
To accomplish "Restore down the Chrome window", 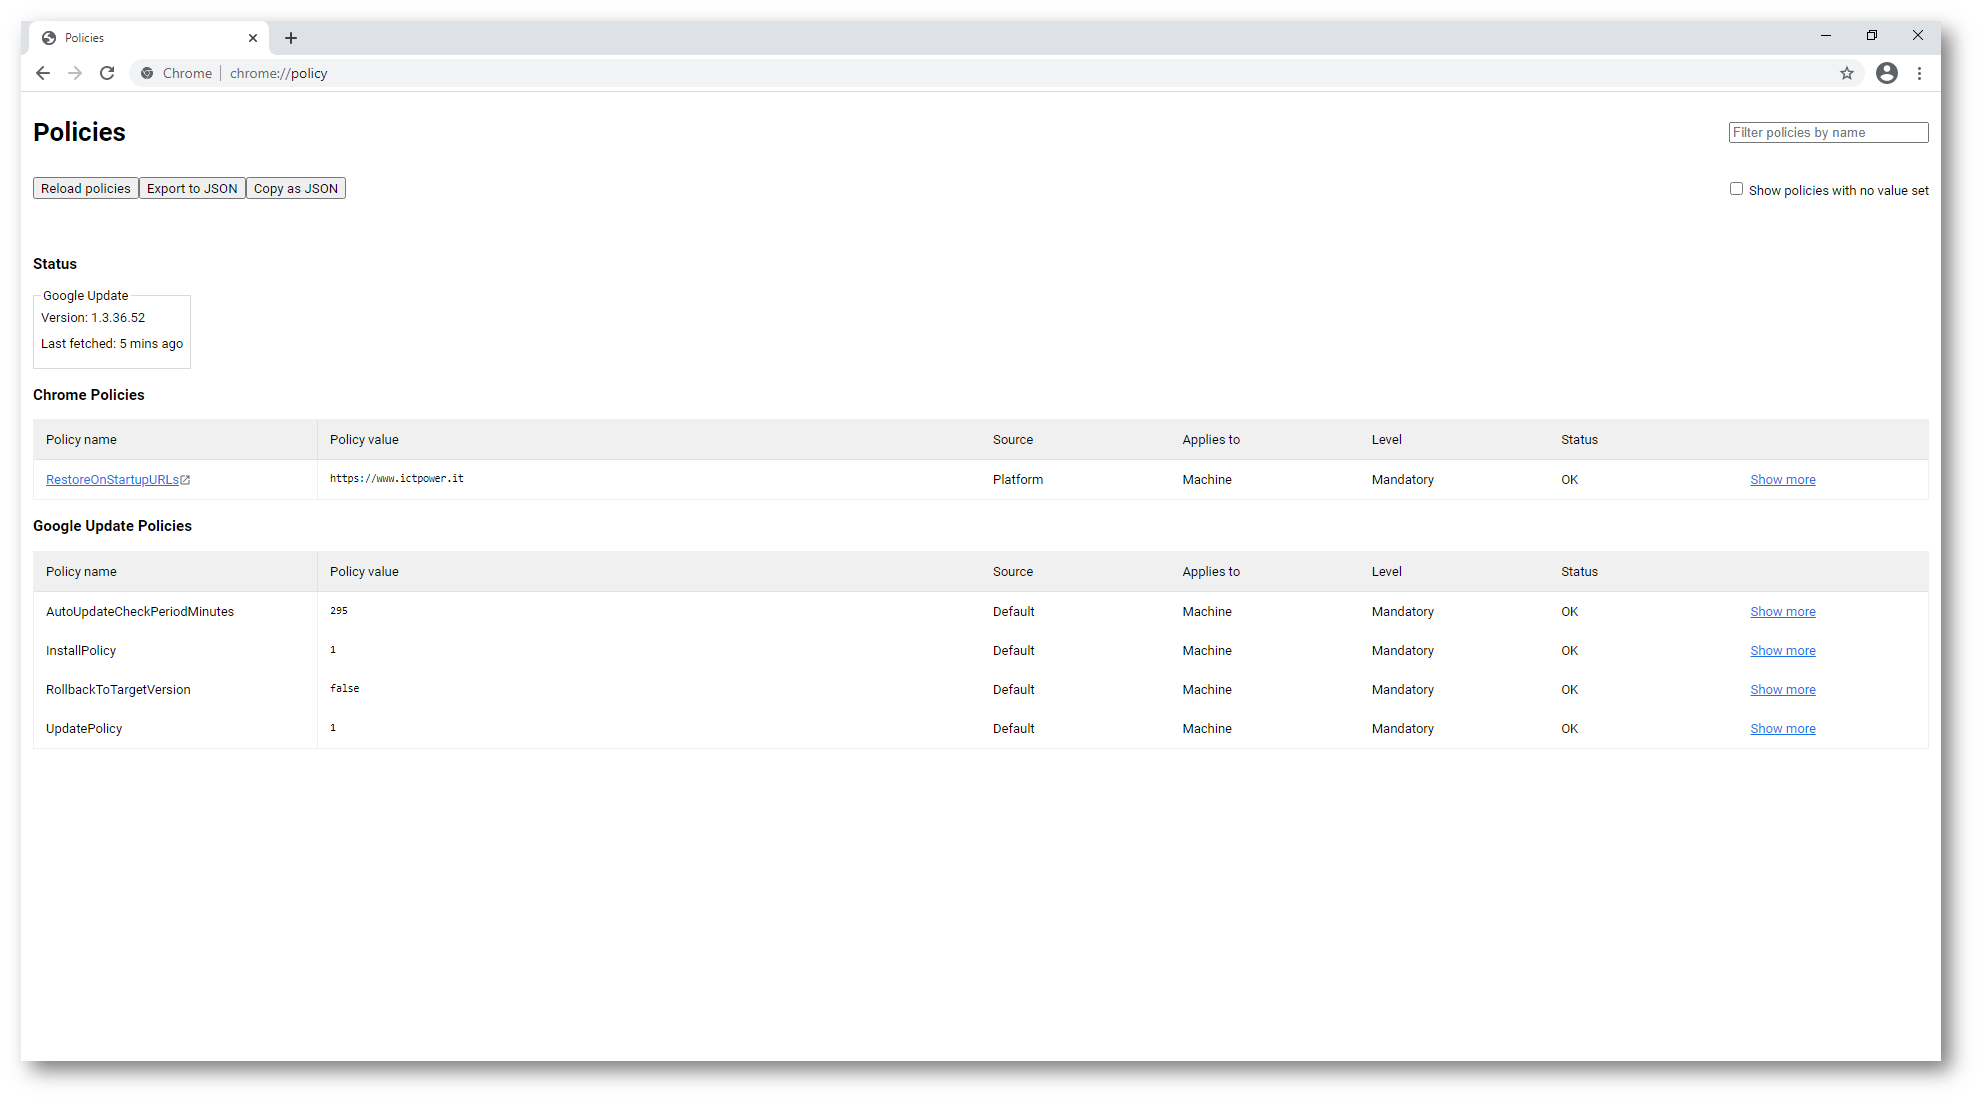I will click(x=1872, y=36).
